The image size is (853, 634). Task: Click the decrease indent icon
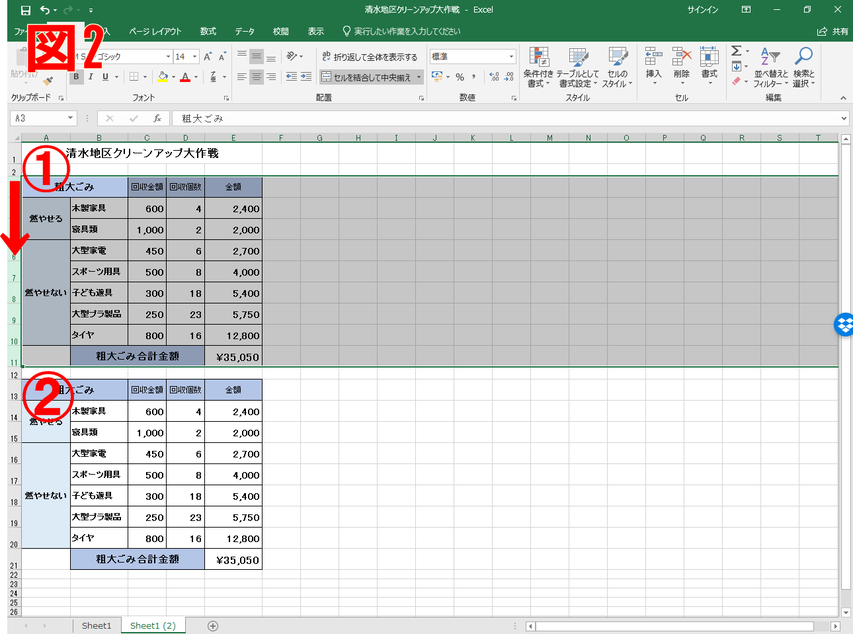(x=292, y=77)
